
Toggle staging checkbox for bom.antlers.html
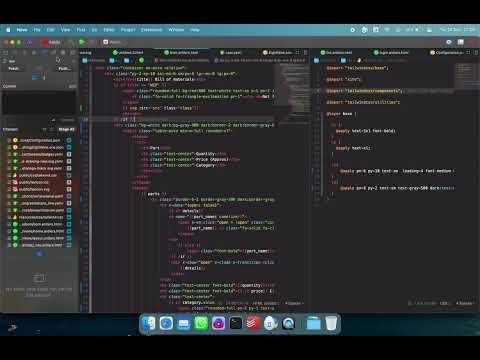[69, 224]
